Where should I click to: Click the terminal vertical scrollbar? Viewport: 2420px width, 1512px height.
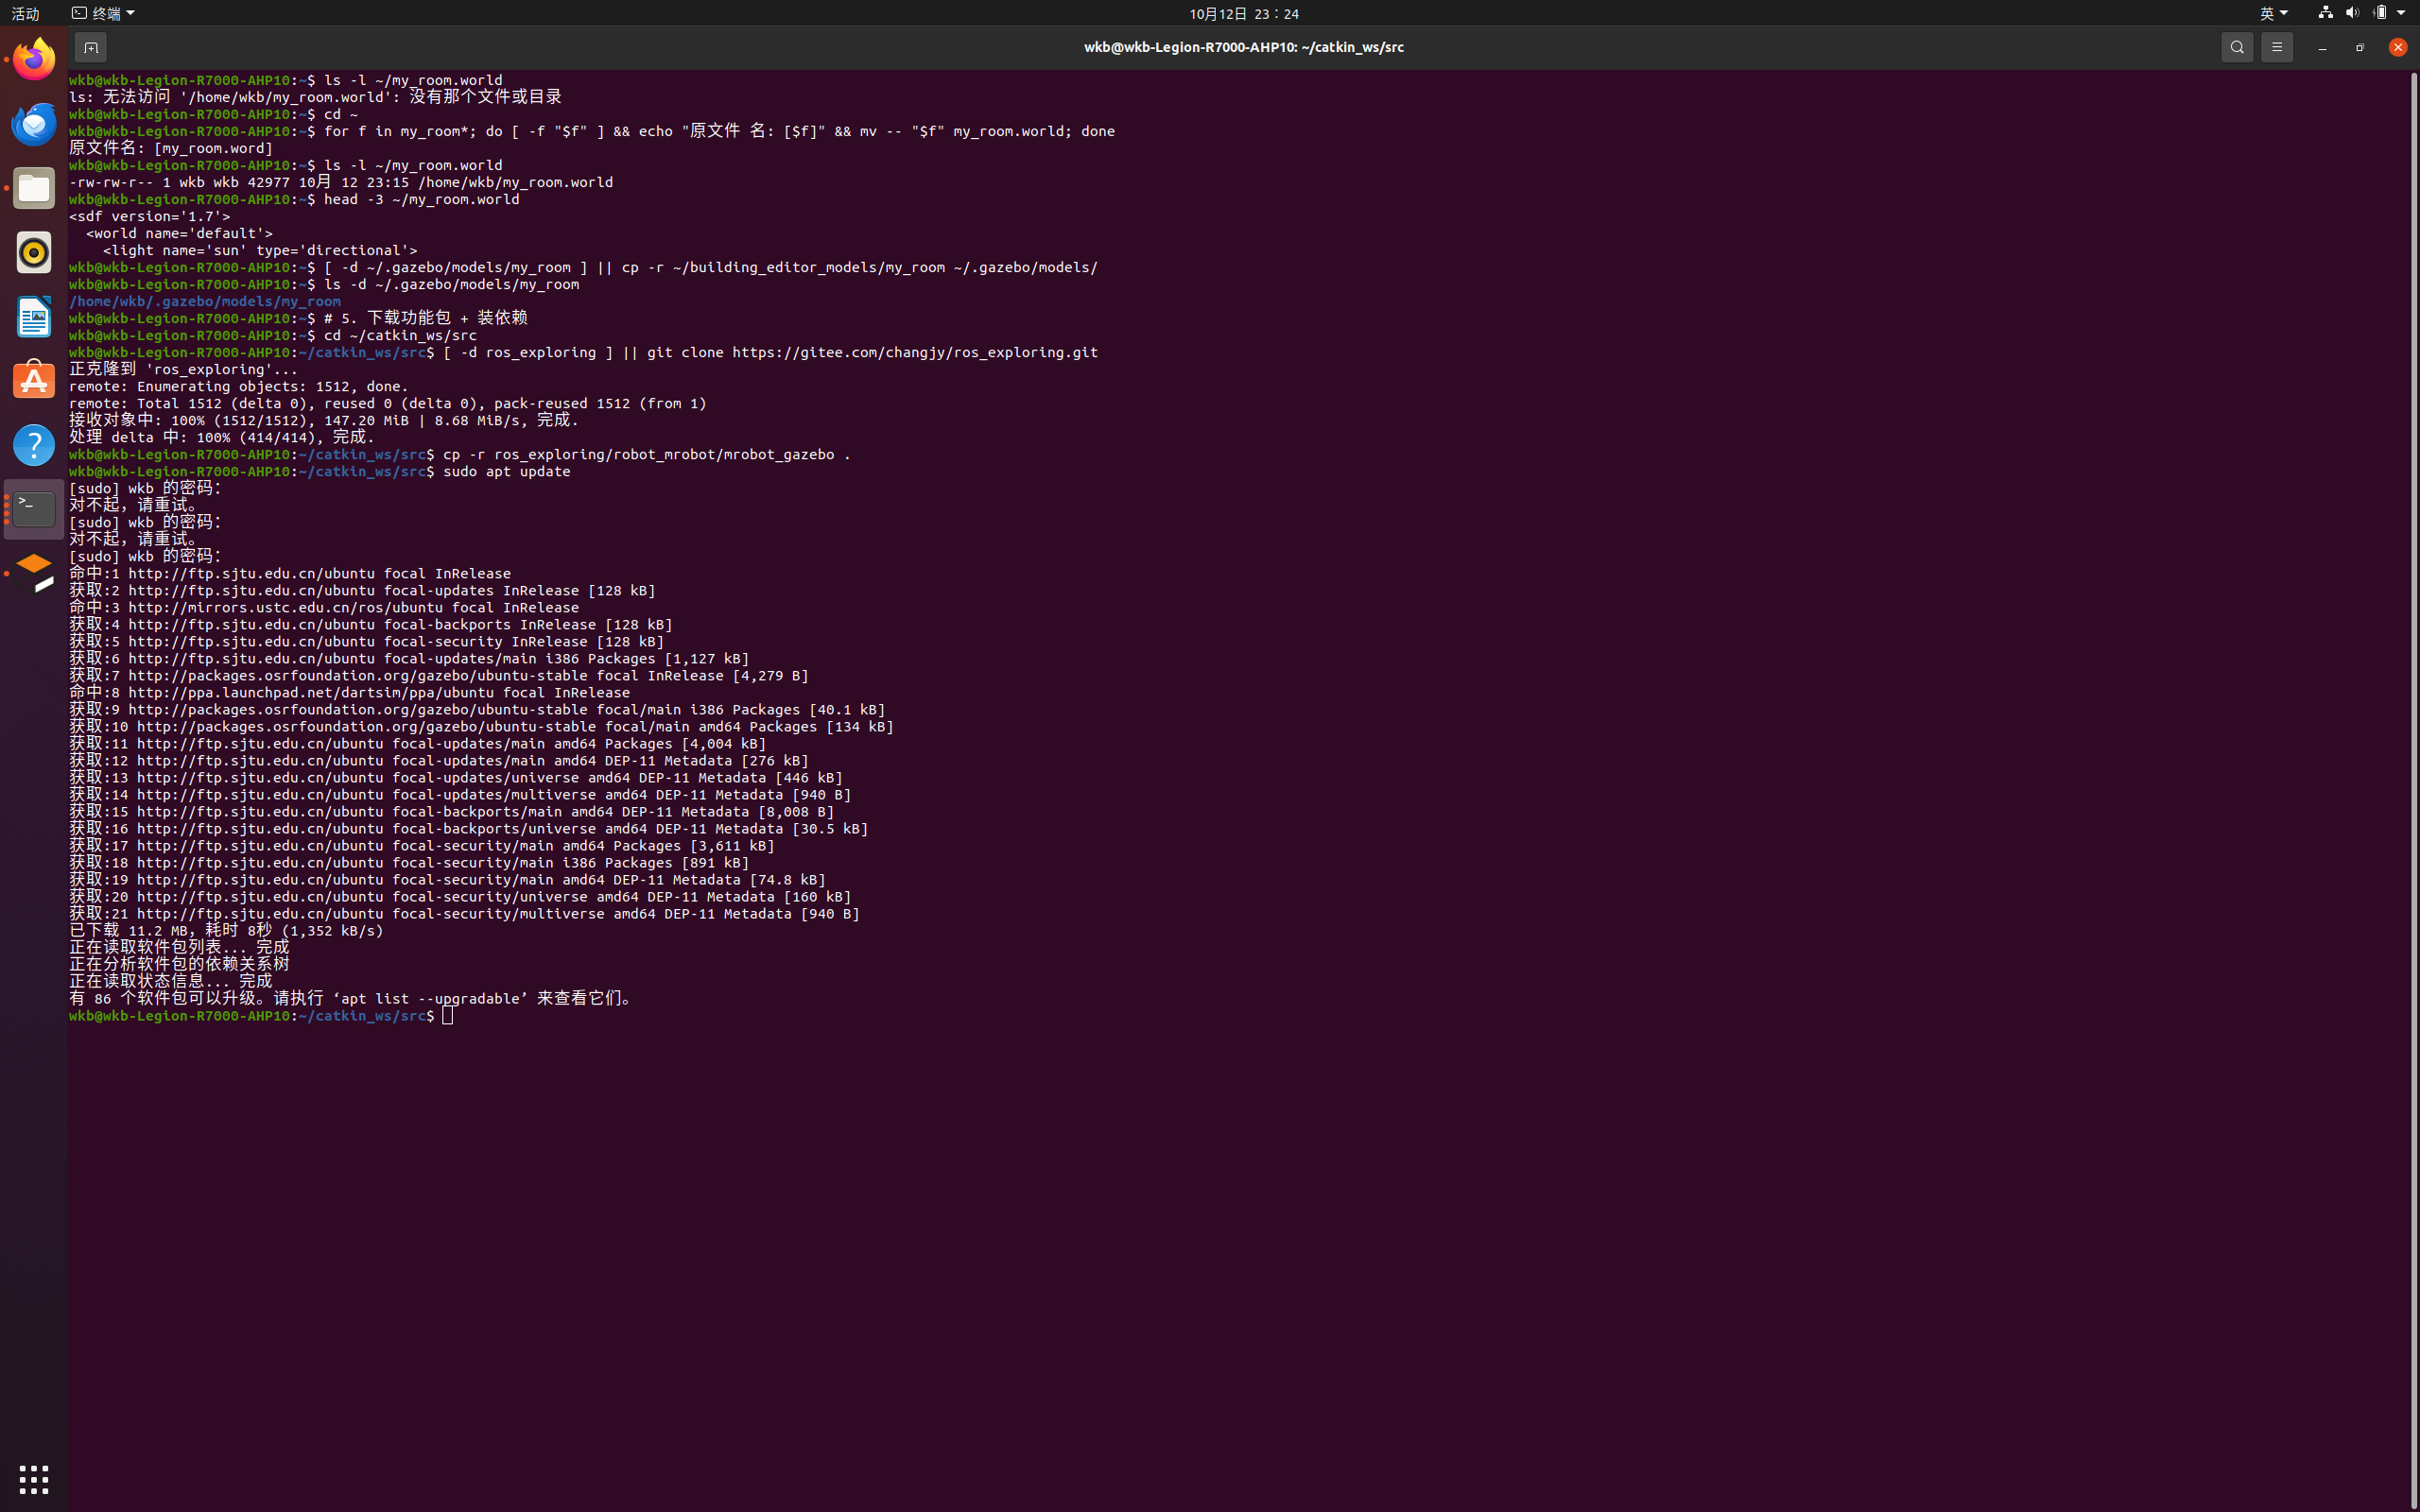point(2414,790)
